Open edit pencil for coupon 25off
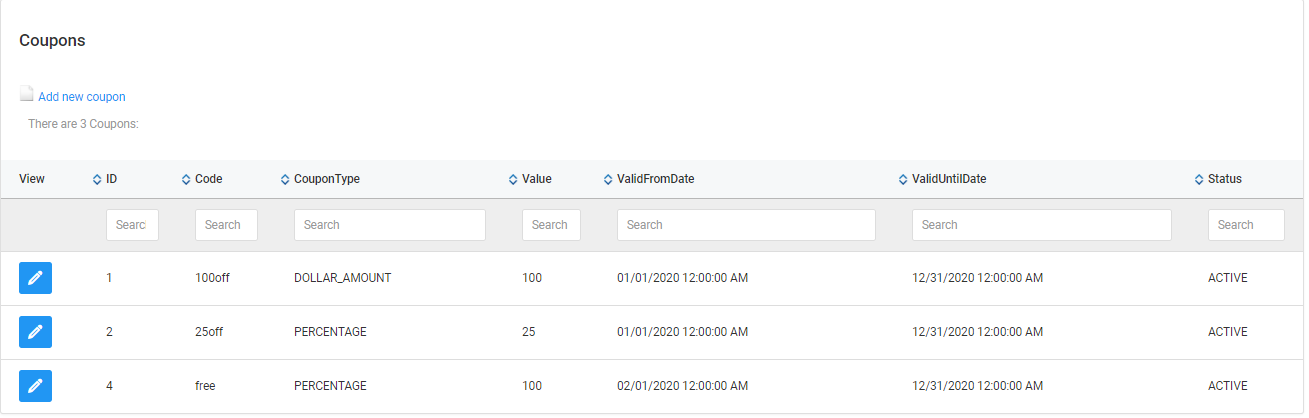This screenshot has width=1309, height=418. coord(35,332)
